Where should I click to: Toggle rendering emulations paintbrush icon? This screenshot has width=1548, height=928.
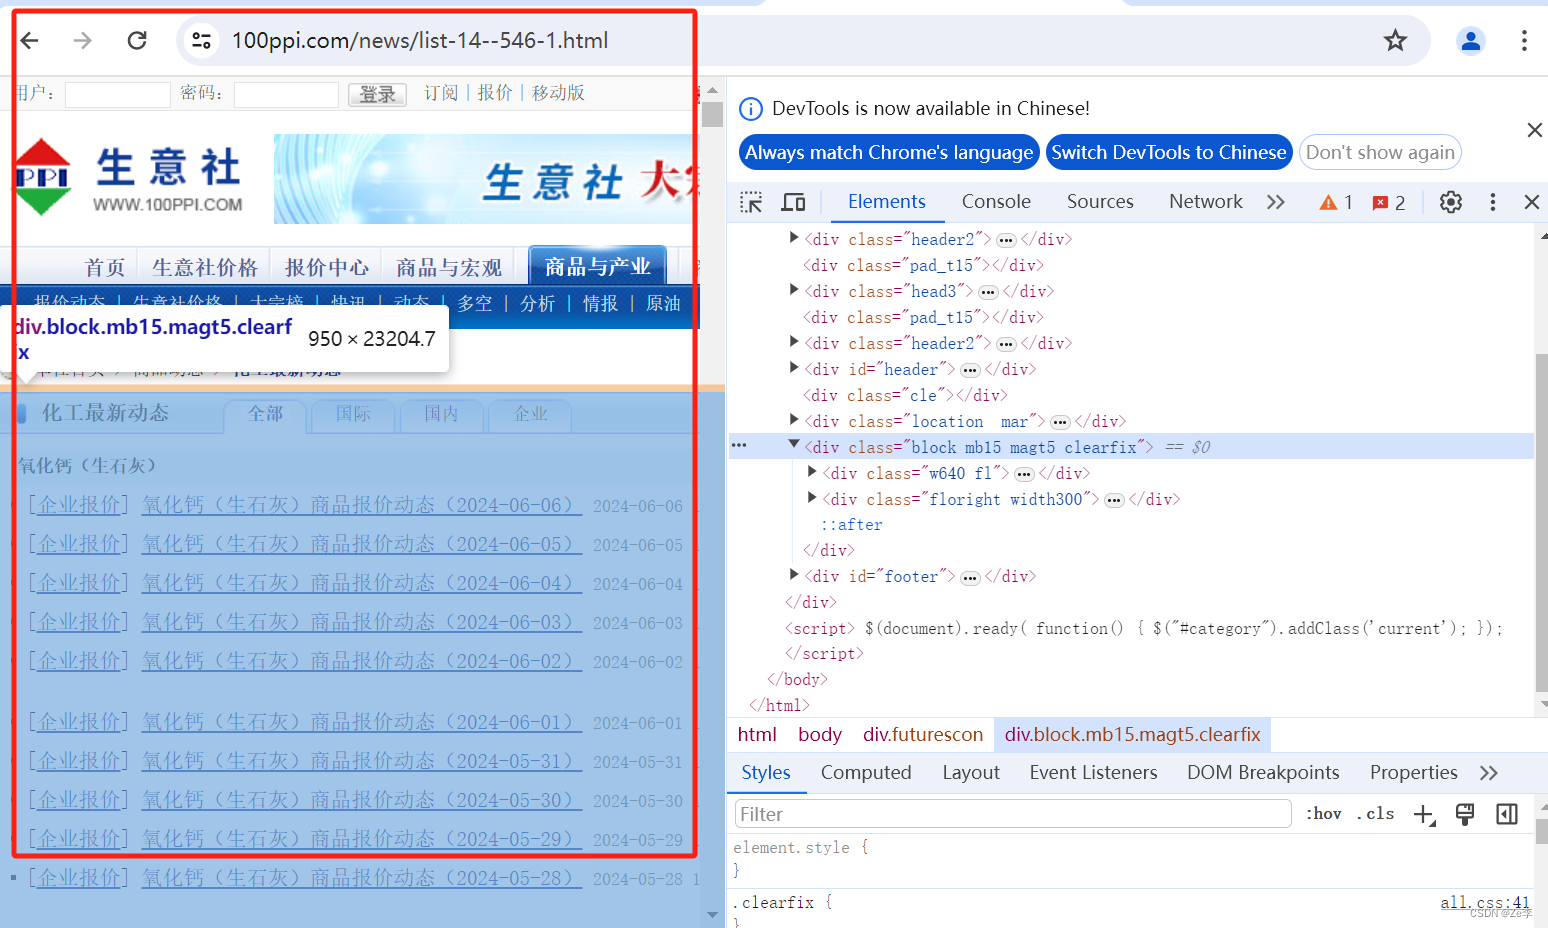pyautogui.click(x=1465, y=814)
